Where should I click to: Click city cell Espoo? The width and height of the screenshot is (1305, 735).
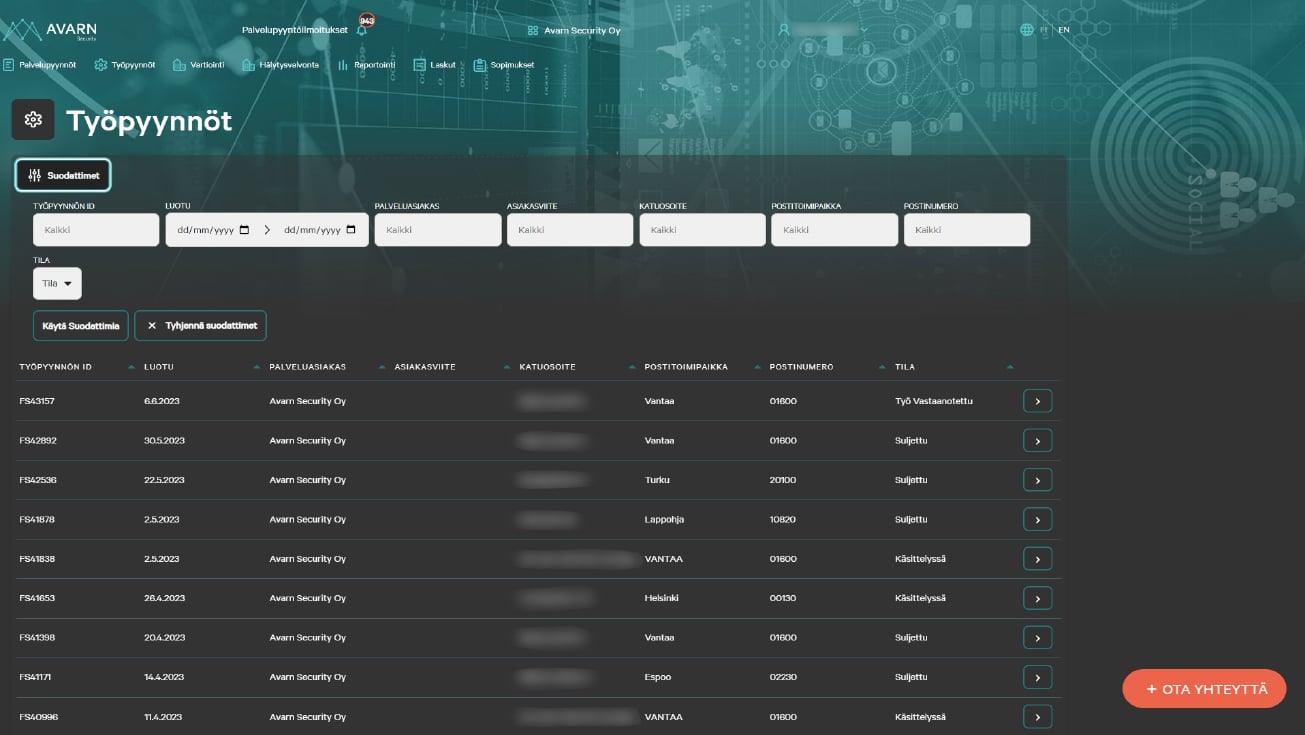point(658,678)
